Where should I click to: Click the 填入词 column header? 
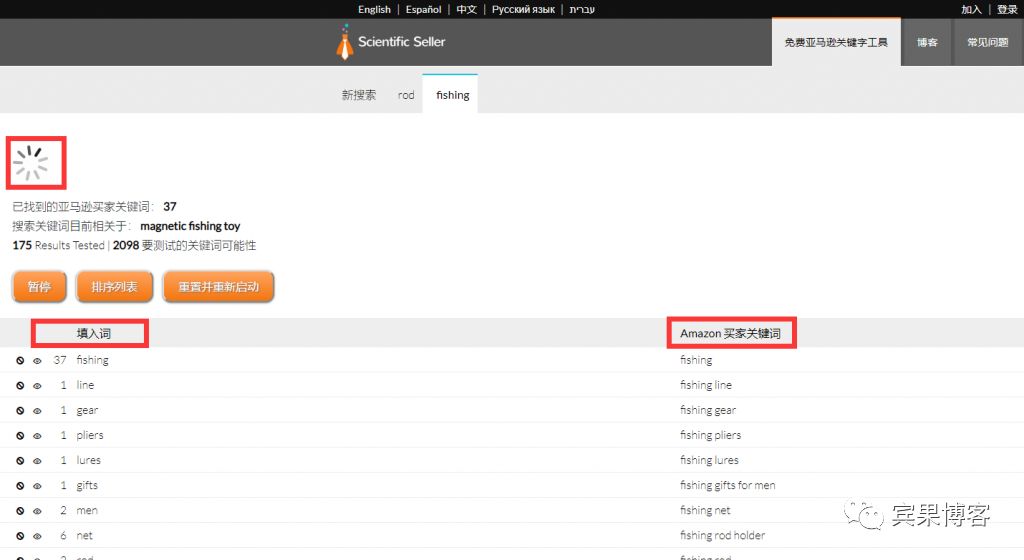(x=93, y=334)
